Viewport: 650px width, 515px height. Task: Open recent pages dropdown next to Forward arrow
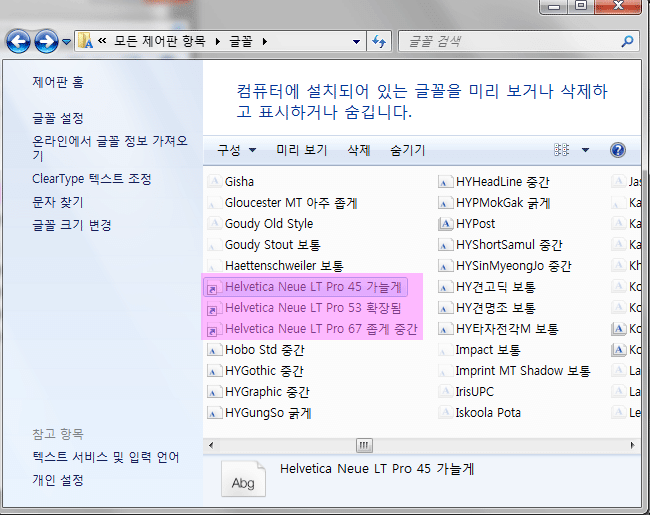pos(66,41)
